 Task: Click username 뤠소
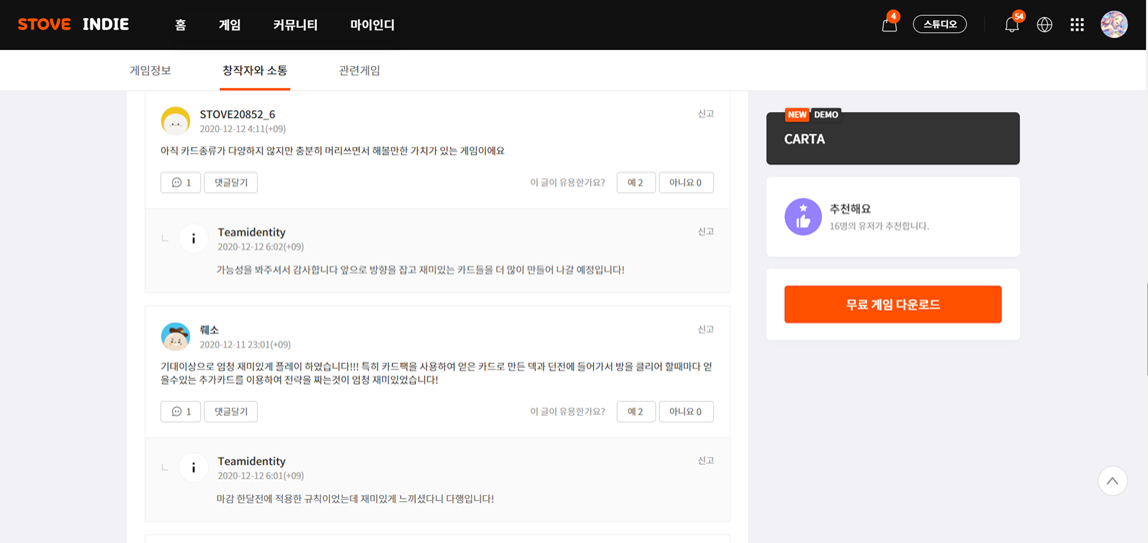(x=209, y=330)
